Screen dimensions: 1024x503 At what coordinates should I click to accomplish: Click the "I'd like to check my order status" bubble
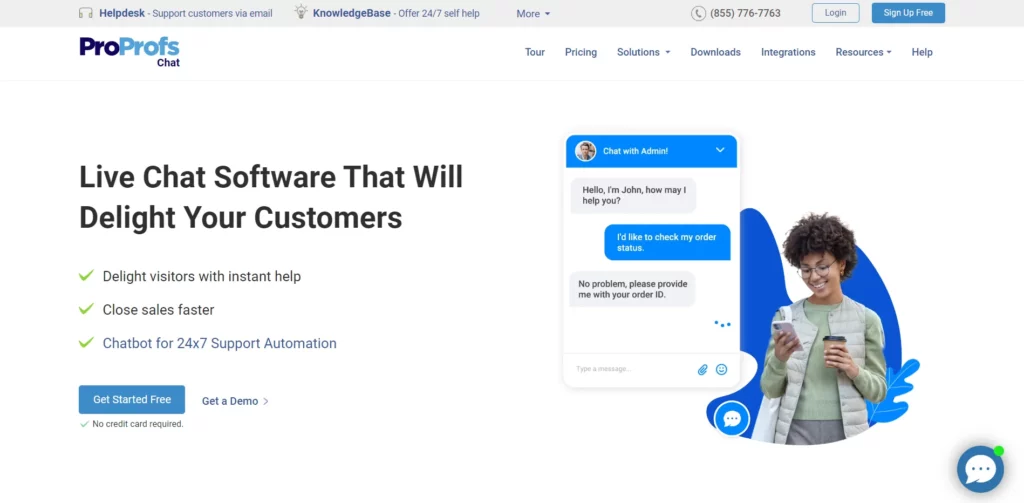click(x=667, y=242)
